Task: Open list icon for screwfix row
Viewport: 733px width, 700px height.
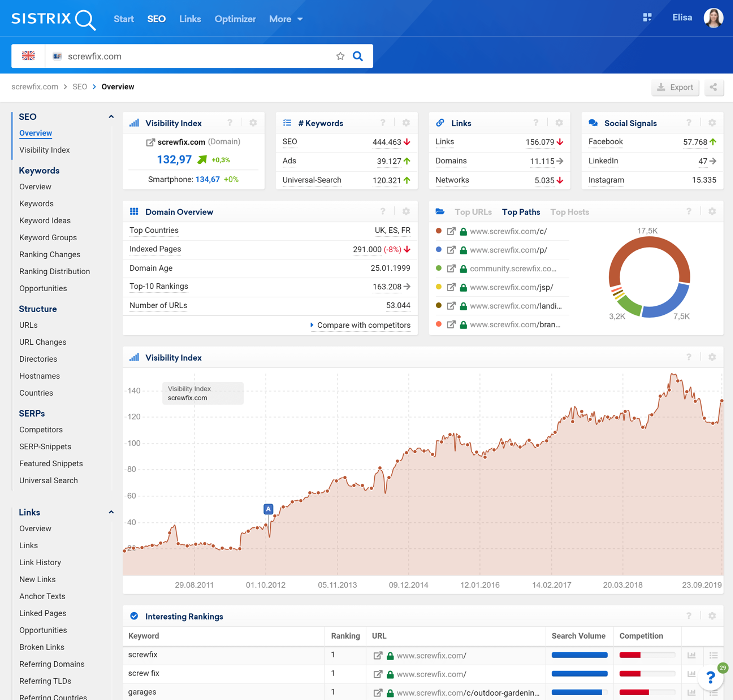Action: point(713,656)
